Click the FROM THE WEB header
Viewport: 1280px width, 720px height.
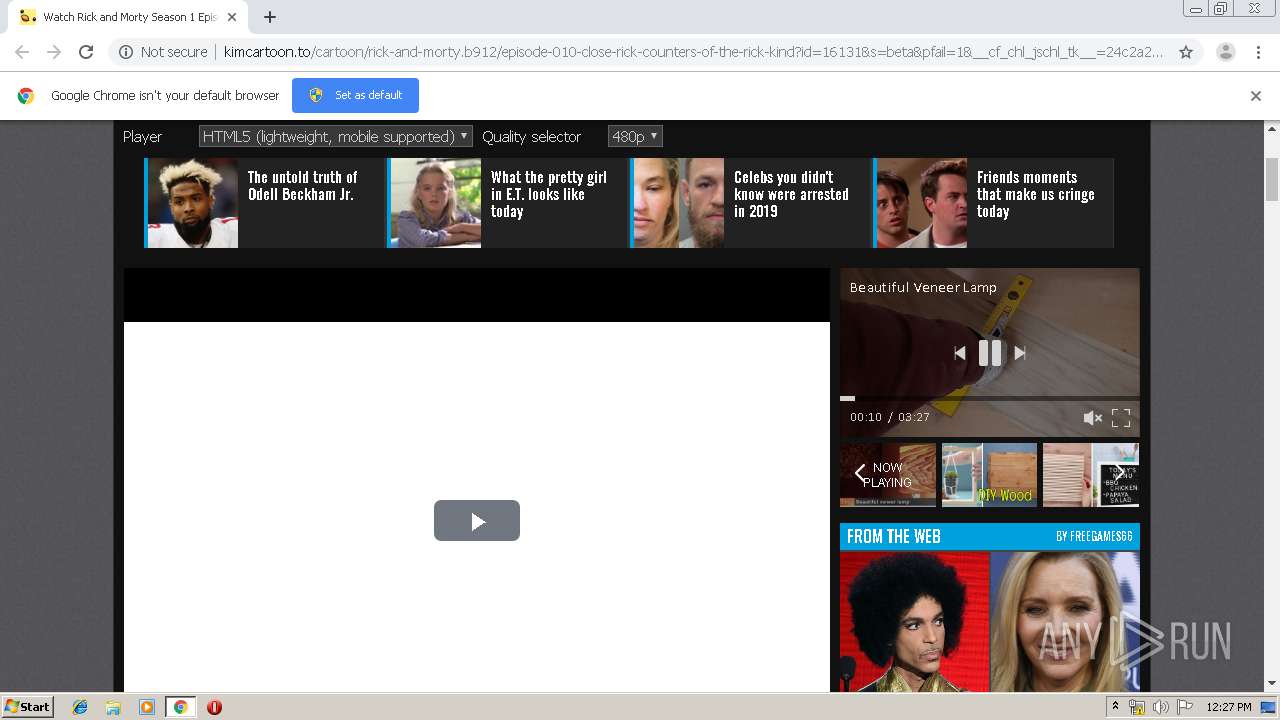coord(894,537)
